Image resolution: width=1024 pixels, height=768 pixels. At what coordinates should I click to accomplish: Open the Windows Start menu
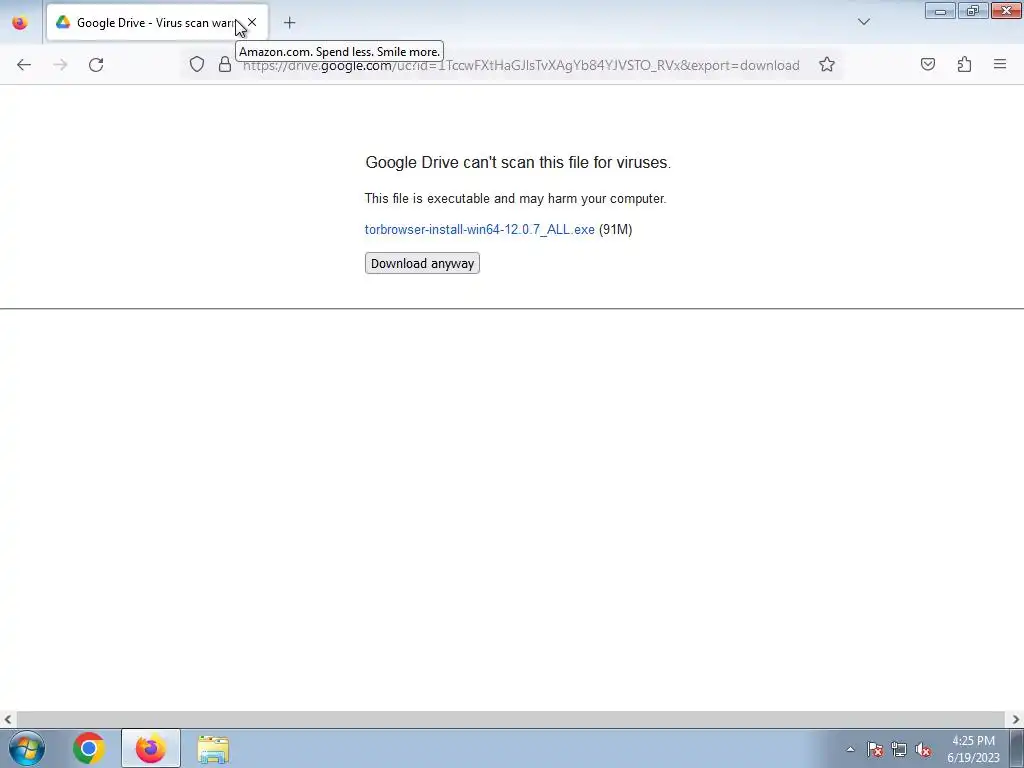(x=27, y=748)
